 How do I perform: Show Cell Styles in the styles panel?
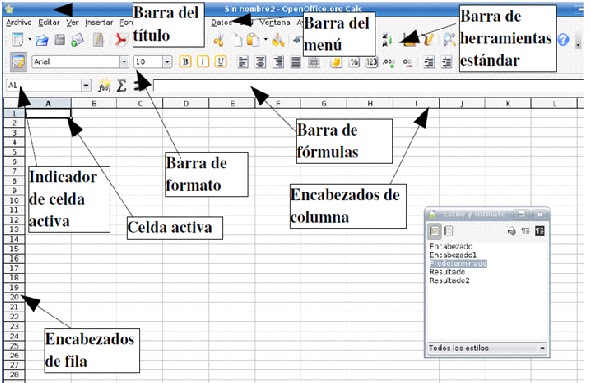tap(434, 231)
